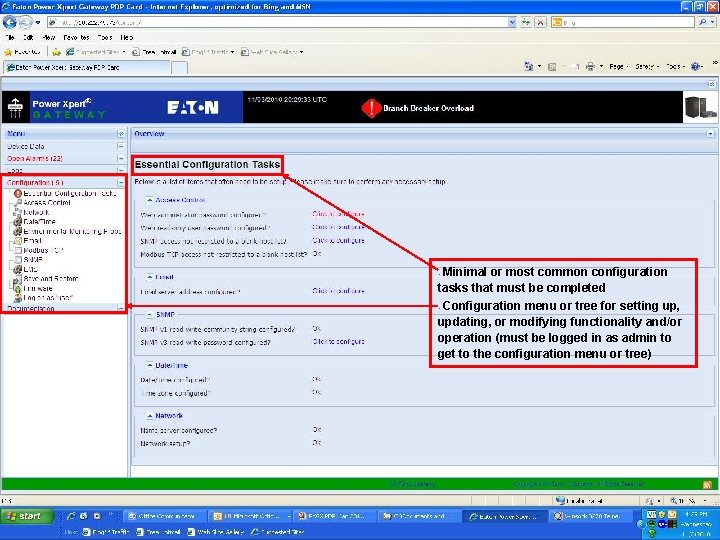Click the Essential Configuration Tasks tree icon
The width and height of the screenshot is (720, 540).
point(18,194)
